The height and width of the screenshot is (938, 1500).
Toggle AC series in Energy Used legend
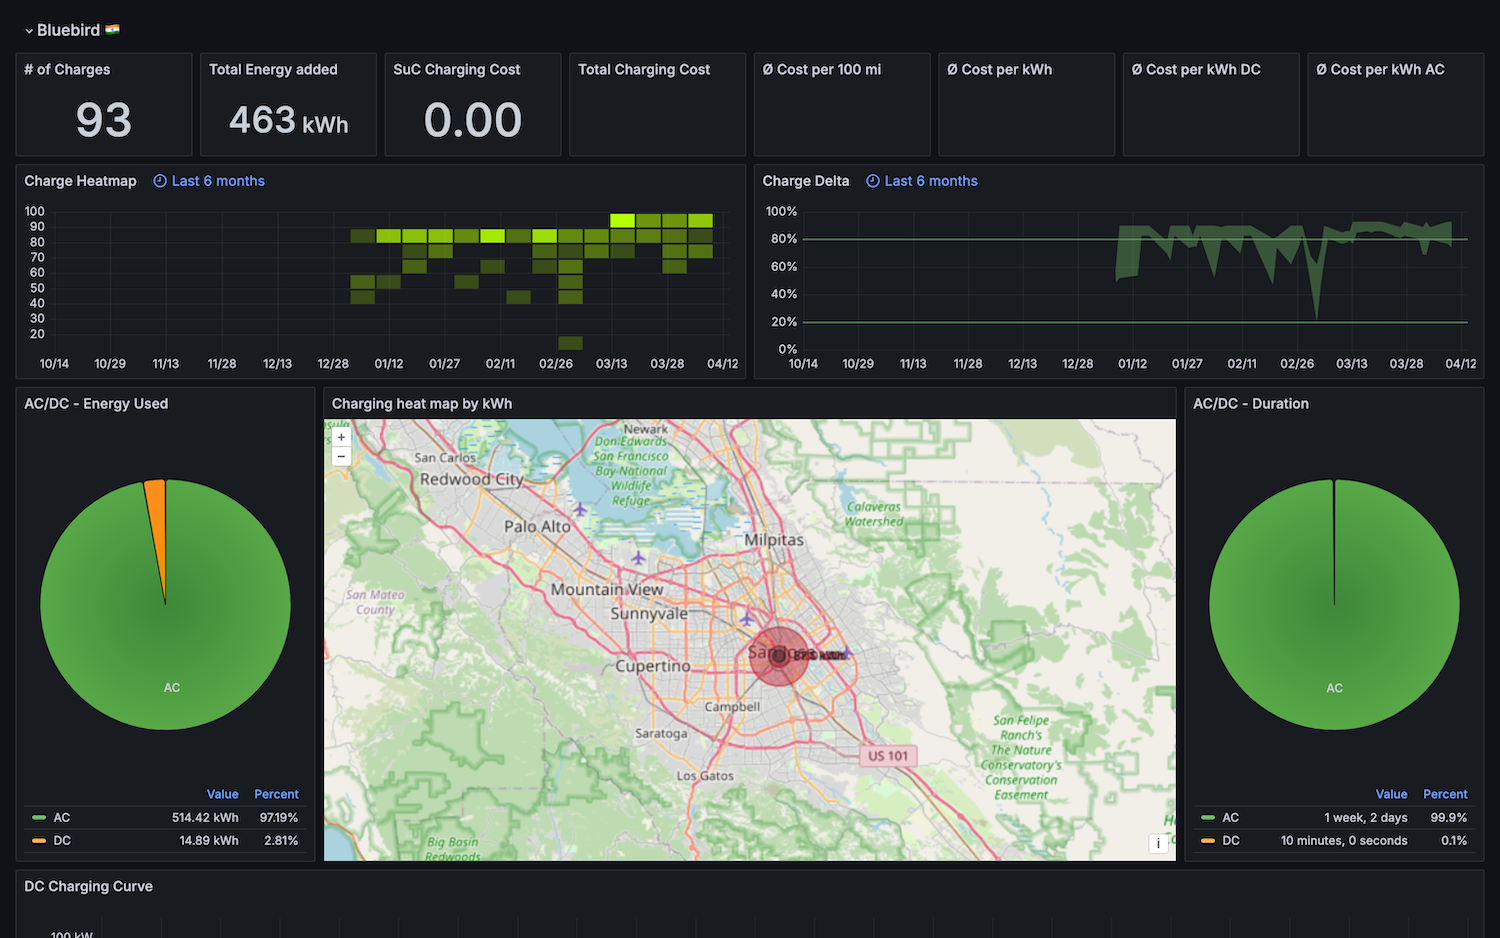point(61,818)
